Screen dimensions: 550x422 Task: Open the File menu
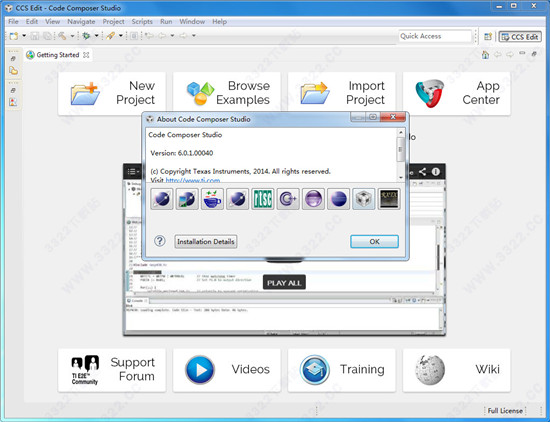pos(13,21)
